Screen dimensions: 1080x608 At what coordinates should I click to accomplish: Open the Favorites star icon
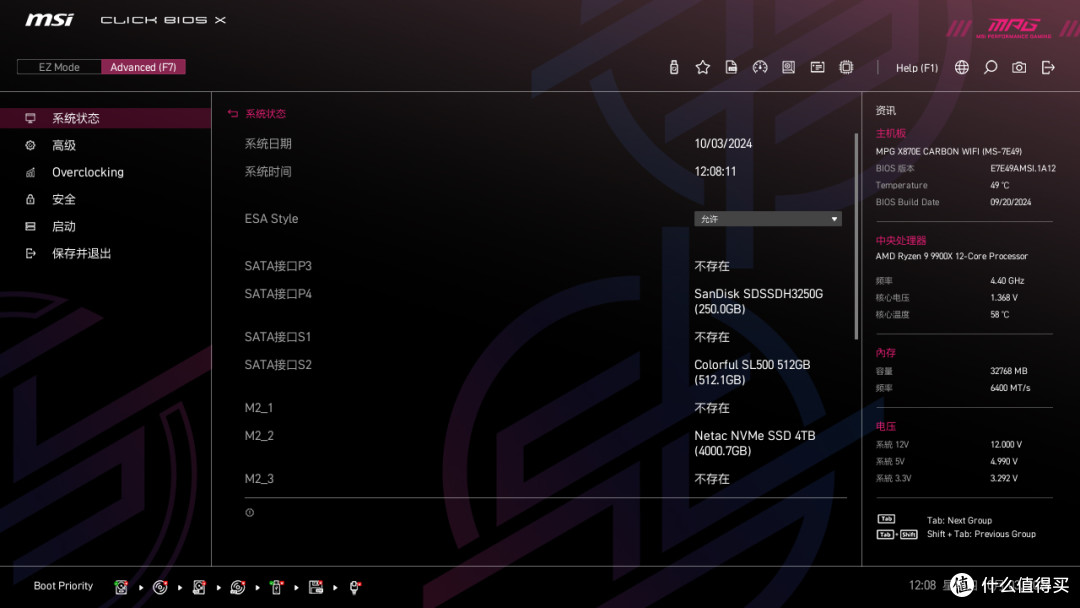coord(703,67)
